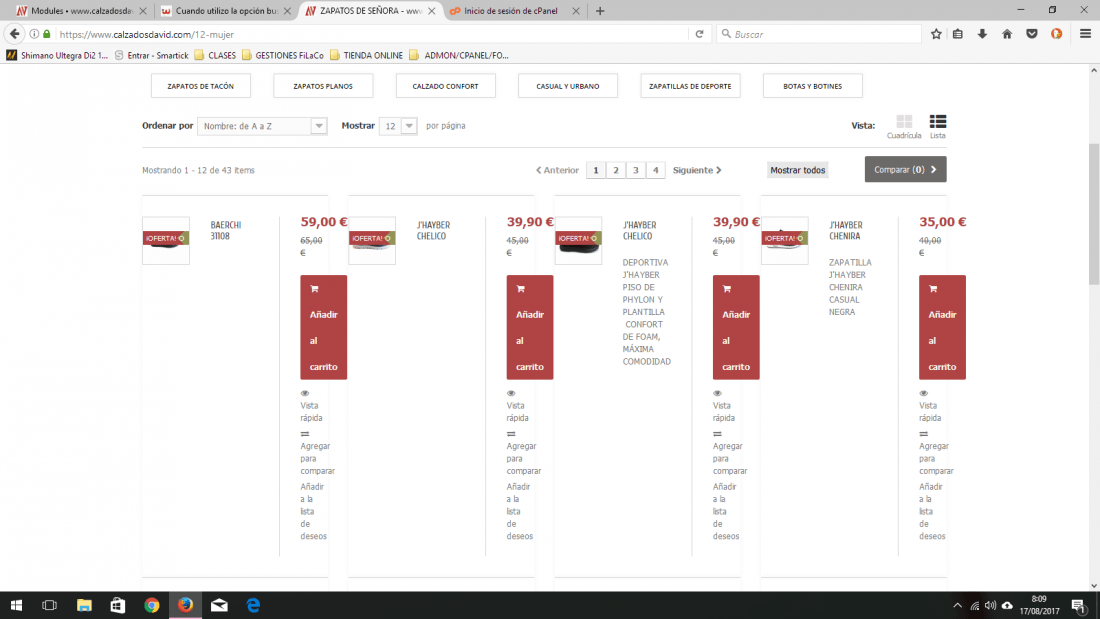Open the Mostrar items per page dropdown

point(398,126)
